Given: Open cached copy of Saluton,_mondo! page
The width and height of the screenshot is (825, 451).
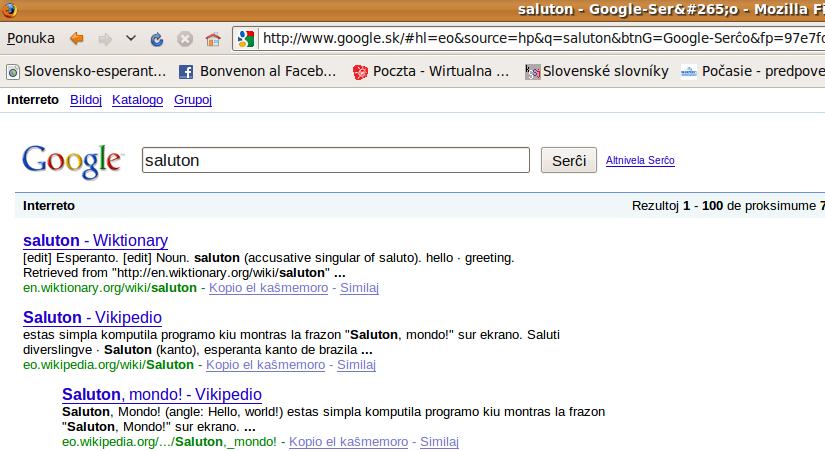Looking at the screenshot, I should (x=348, y=442).
